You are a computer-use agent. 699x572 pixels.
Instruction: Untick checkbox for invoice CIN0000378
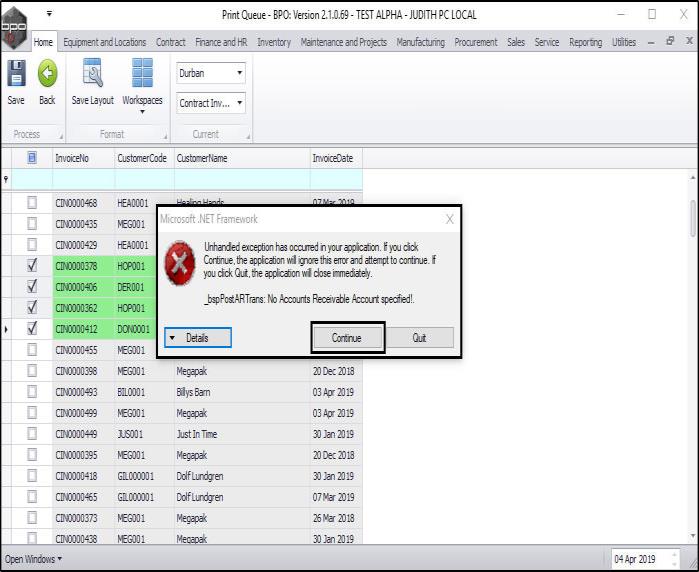click(x=32, y=266)
